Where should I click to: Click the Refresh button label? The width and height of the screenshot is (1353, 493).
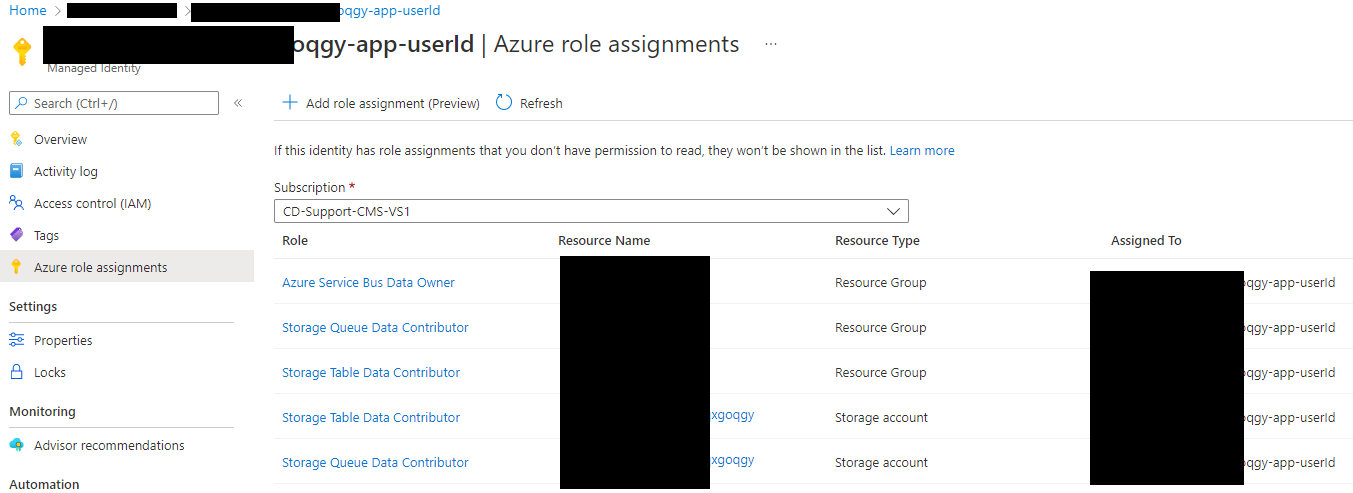[x=541, y=103]
